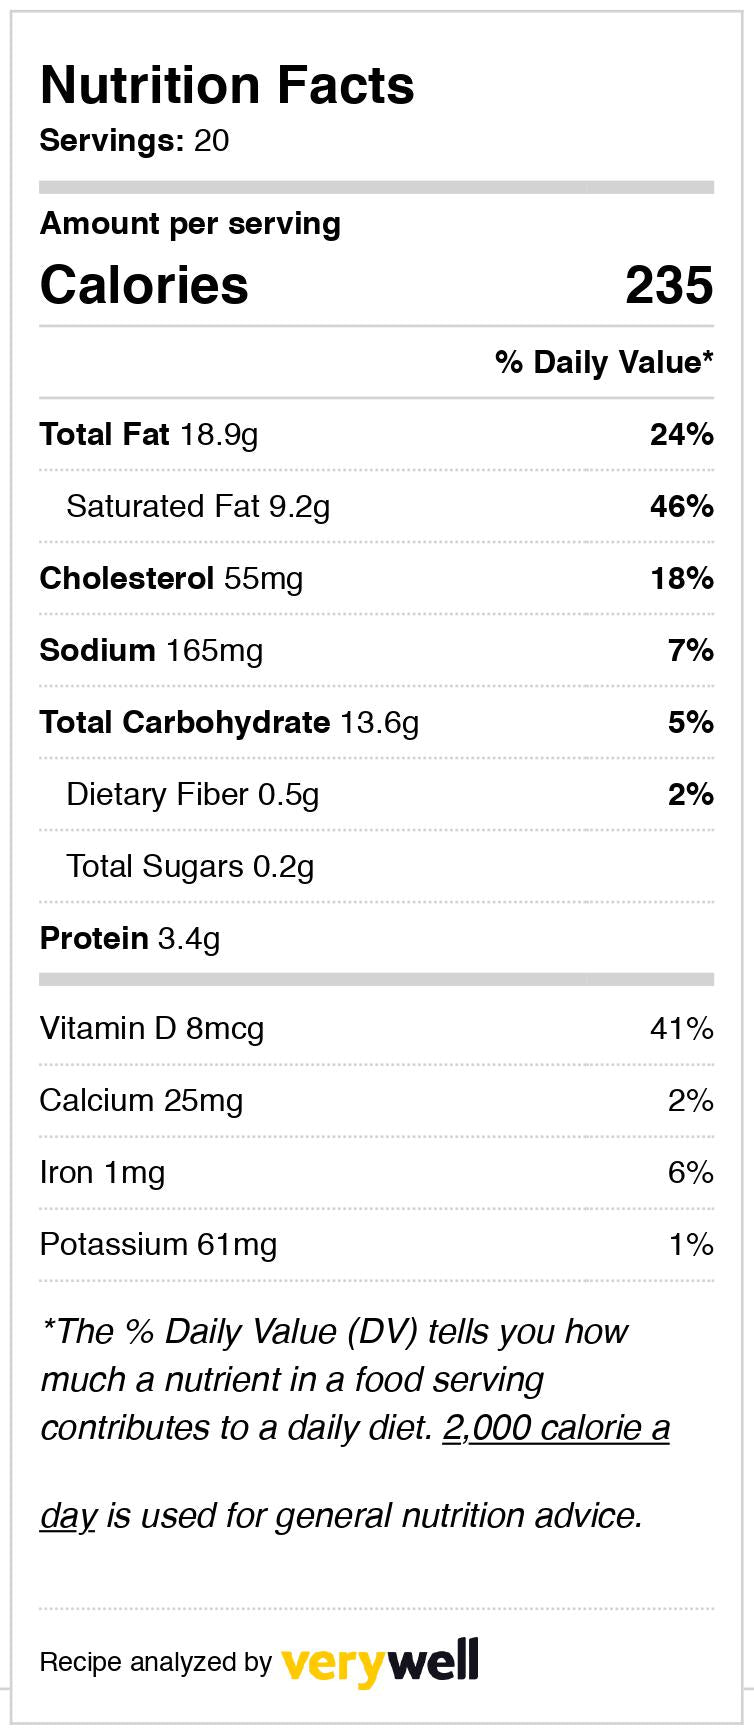Click the Iron 1mg label

[102, 1172]
